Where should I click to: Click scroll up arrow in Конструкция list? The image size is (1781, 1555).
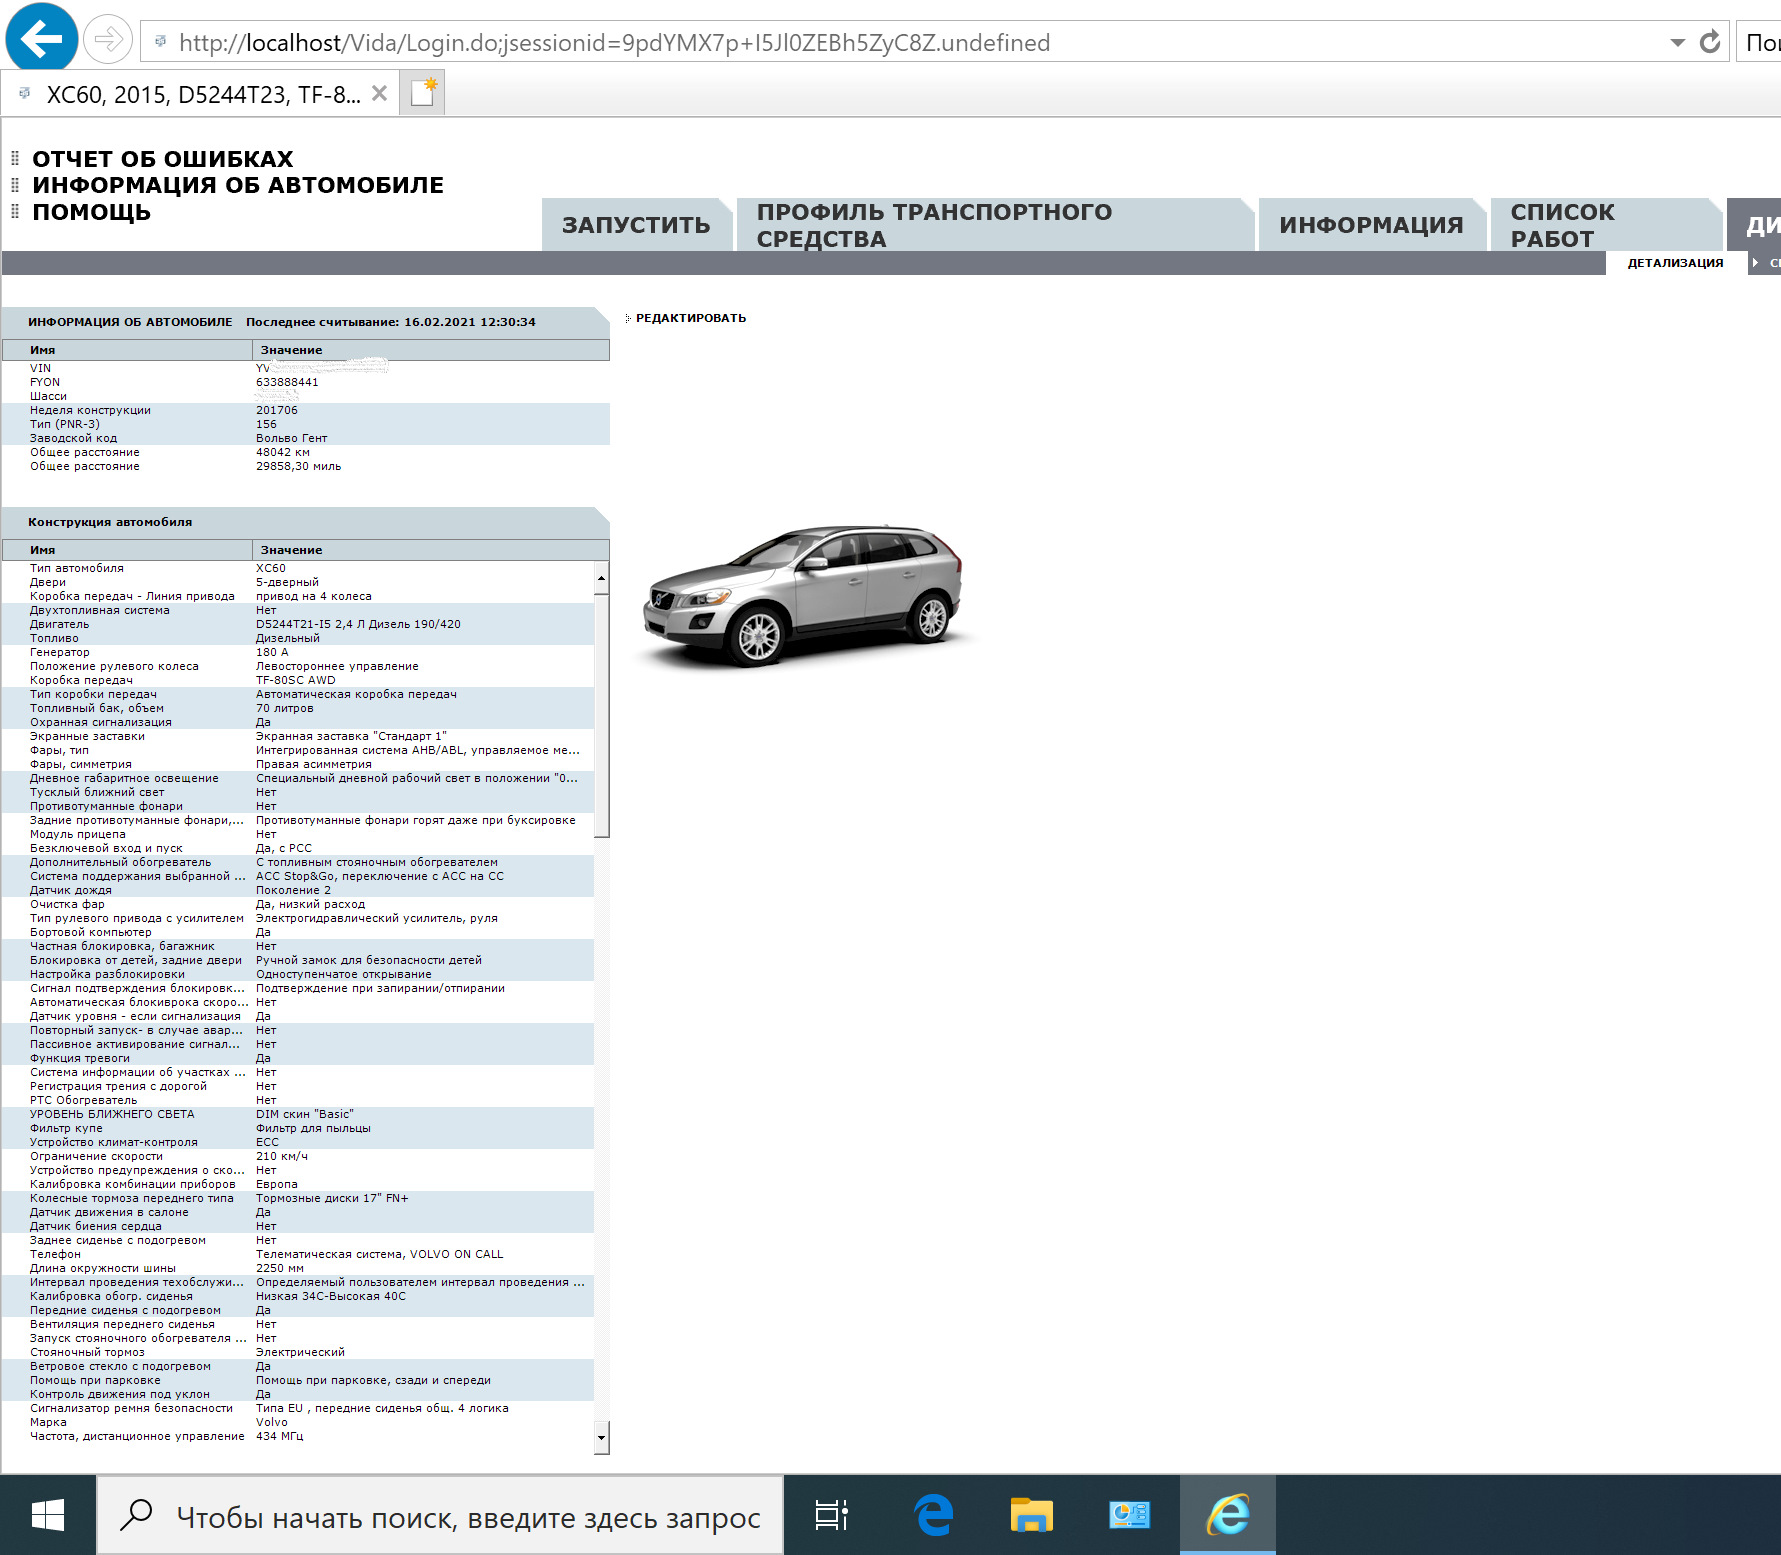tap(601, 578)
